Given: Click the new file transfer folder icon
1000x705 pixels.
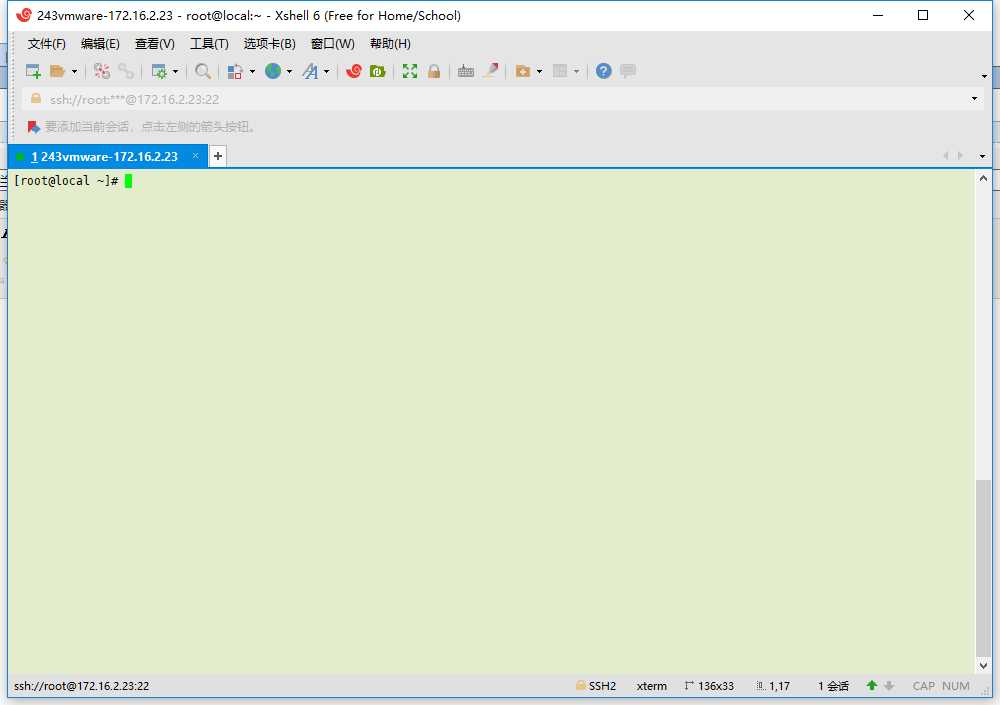Looking at the screenshot, I should click(523, 71).
